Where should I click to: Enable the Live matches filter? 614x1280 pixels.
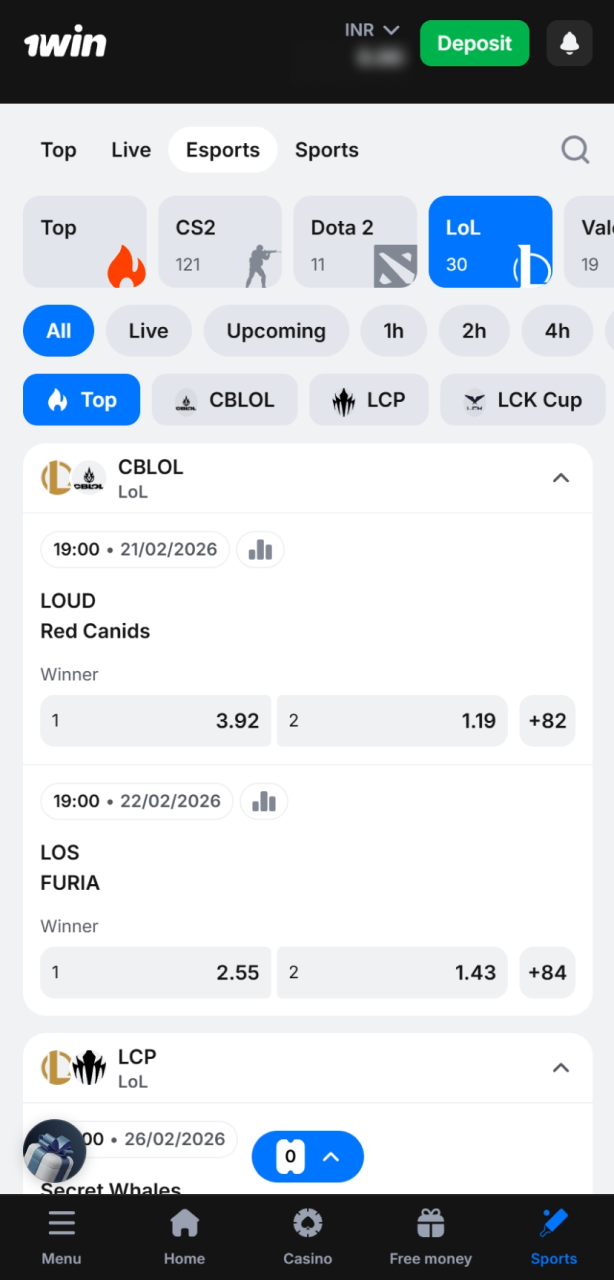click(x=148, y=331)
